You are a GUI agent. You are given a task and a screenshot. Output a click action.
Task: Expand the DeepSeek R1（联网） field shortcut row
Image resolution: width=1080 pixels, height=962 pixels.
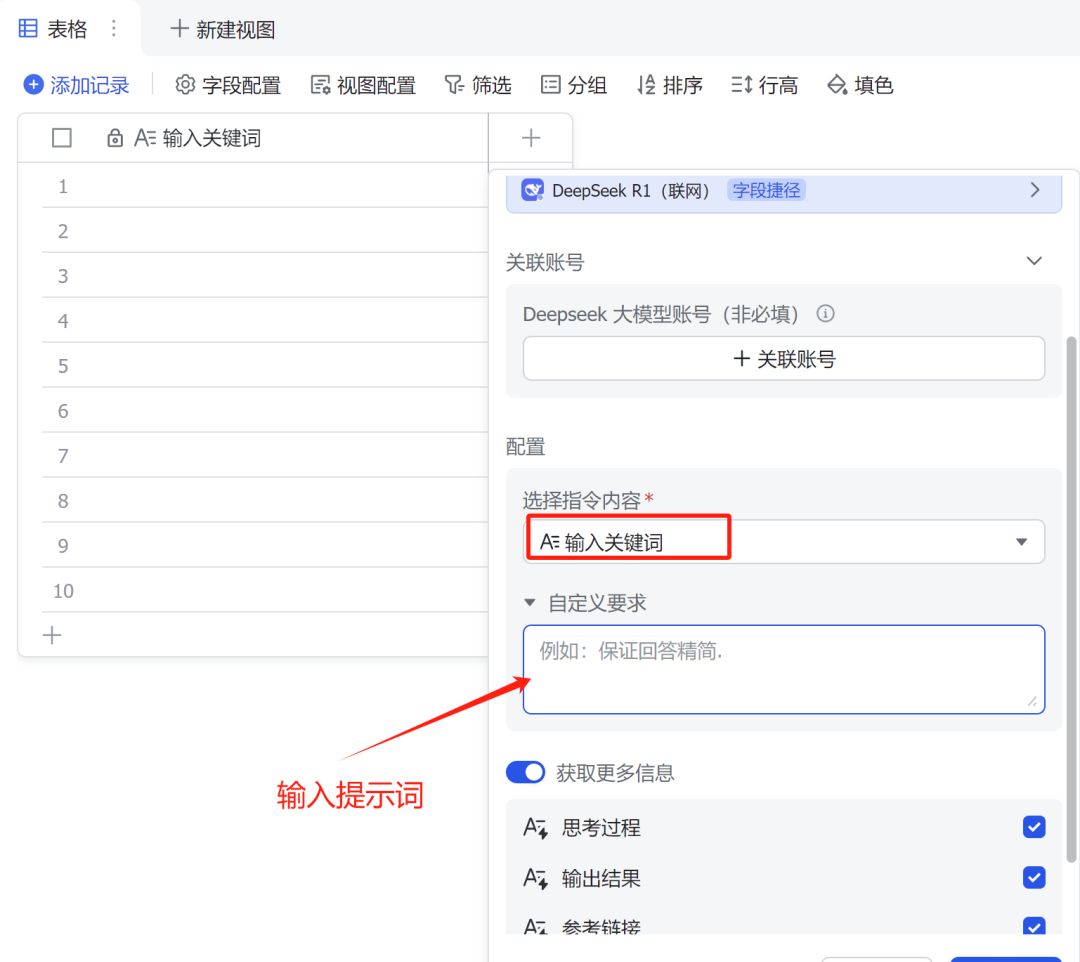[x=1035, y=190]
